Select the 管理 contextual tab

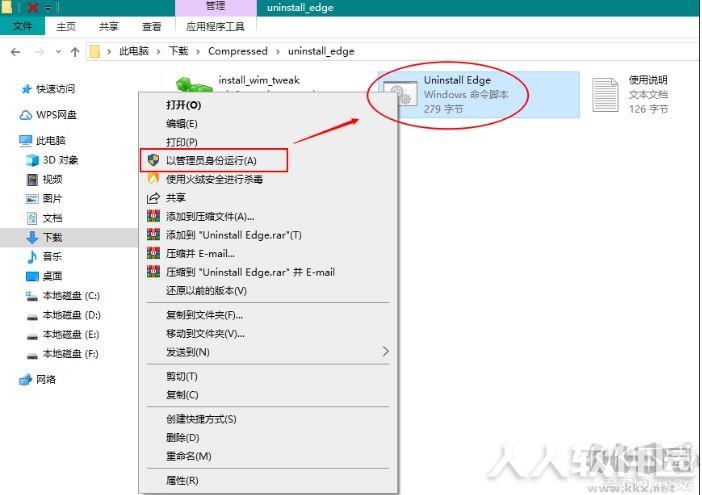[x=215, y=6]
